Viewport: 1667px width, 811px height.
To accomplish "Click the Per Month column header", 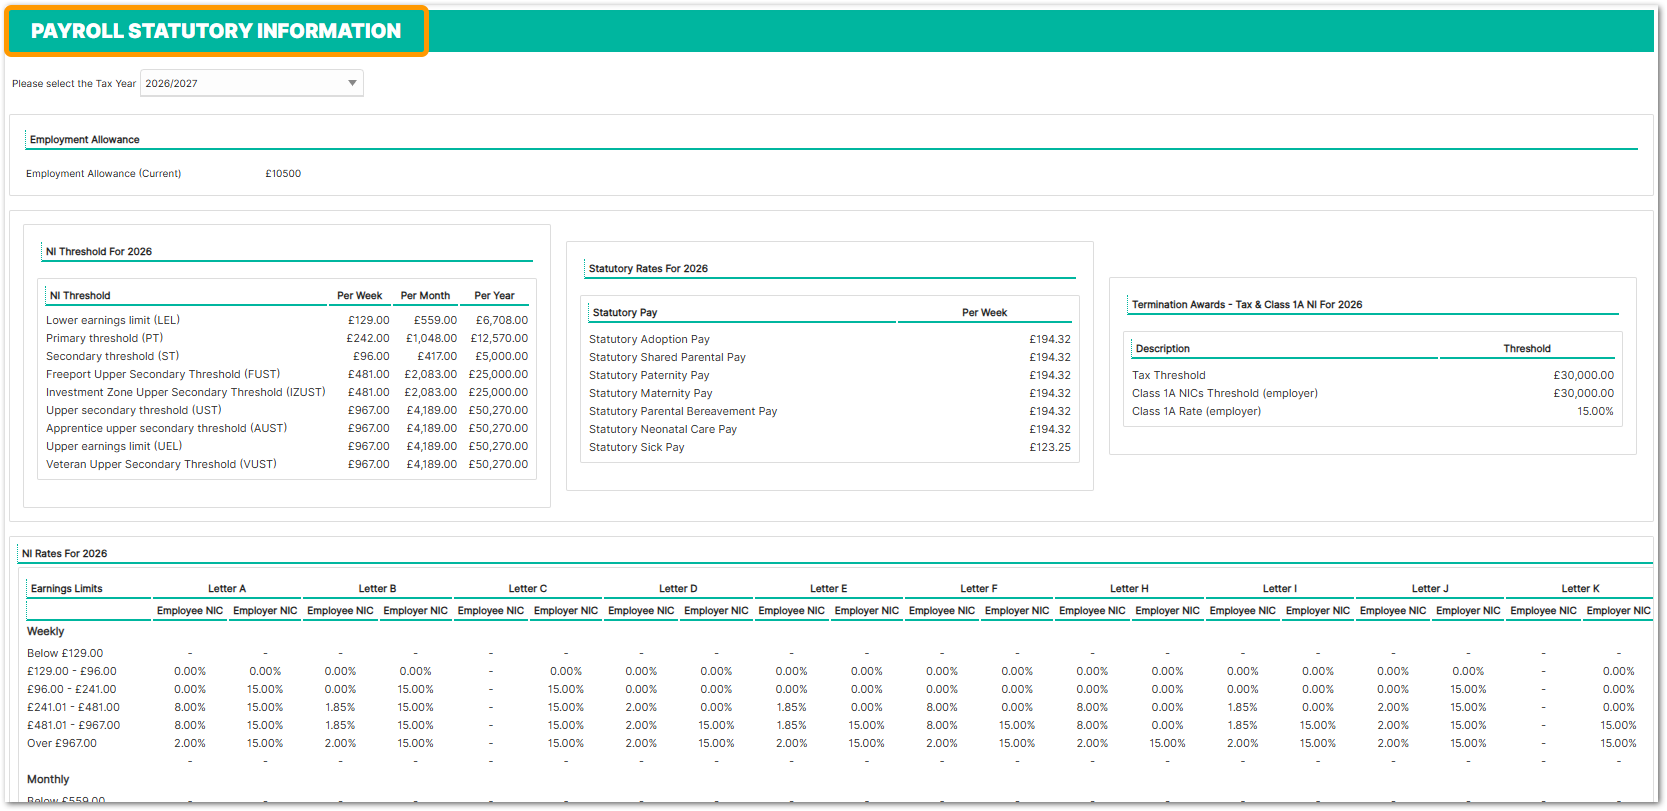I will point(425,296).
